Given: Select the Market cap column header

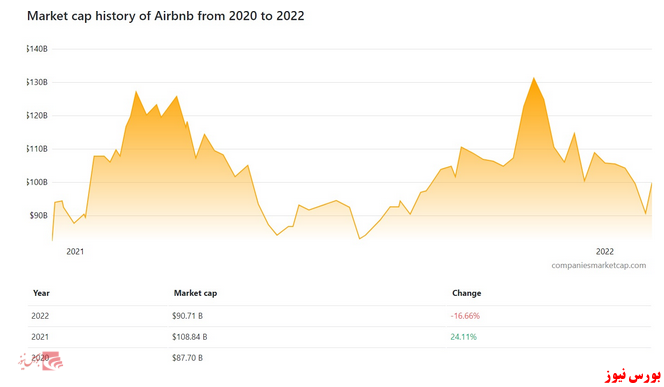Looking at the screenshot, I should (x=195, y=293).
